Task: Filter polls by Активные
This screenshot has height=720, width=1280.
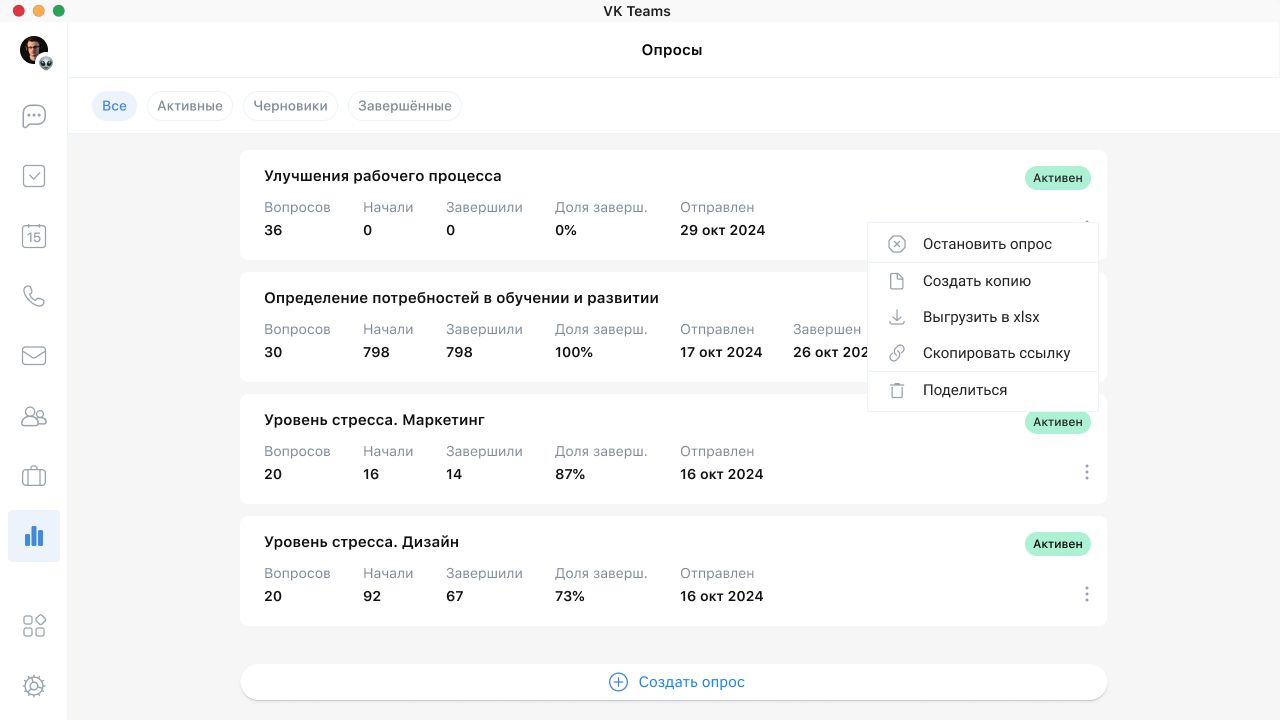Action: pyautogui.click(x=190, y=106)
